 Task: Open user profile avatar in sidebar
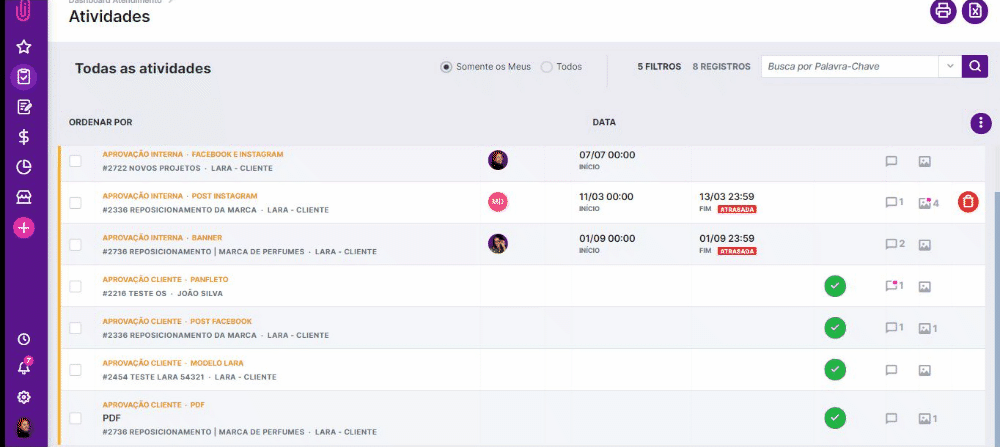click(x=24, y=427)
